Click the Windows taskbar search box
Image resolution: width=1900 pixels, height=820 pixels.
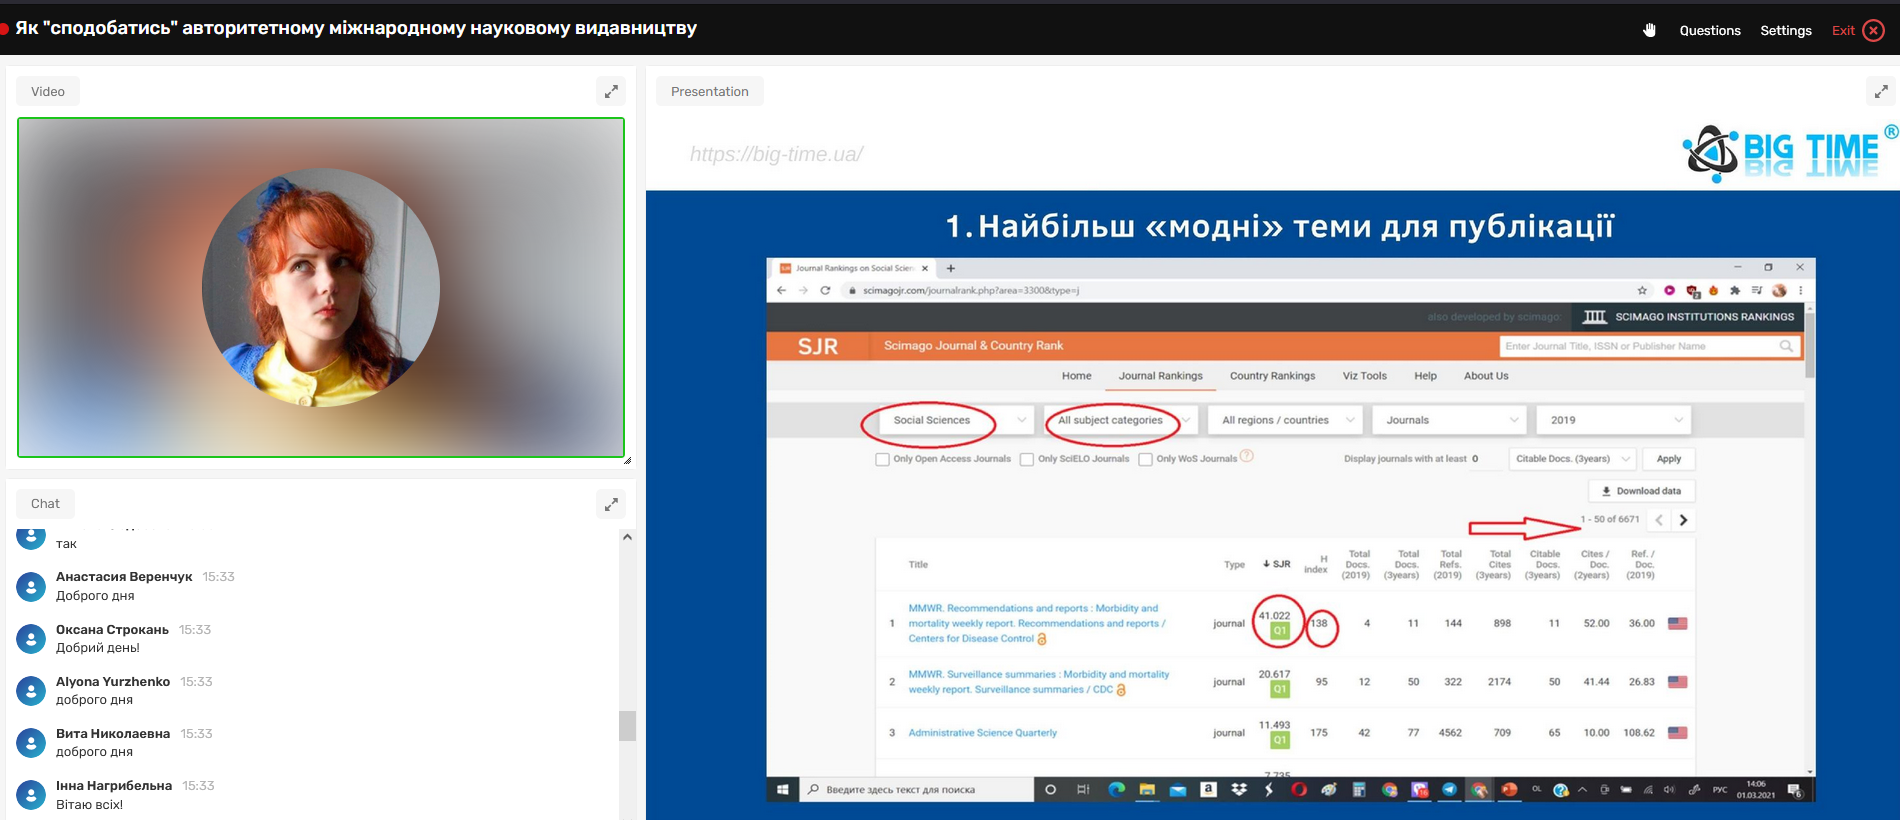[917, 790]
